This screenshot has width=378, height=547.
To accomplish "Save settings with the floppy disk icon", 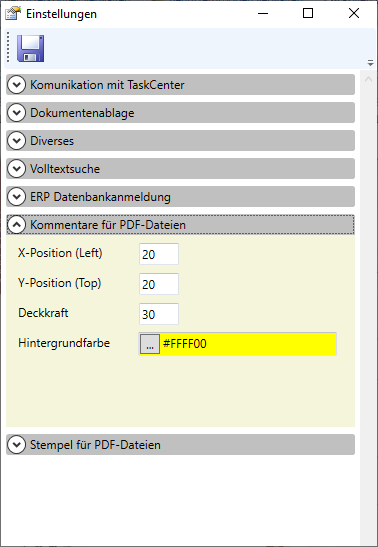I will (x=30, y=48).
